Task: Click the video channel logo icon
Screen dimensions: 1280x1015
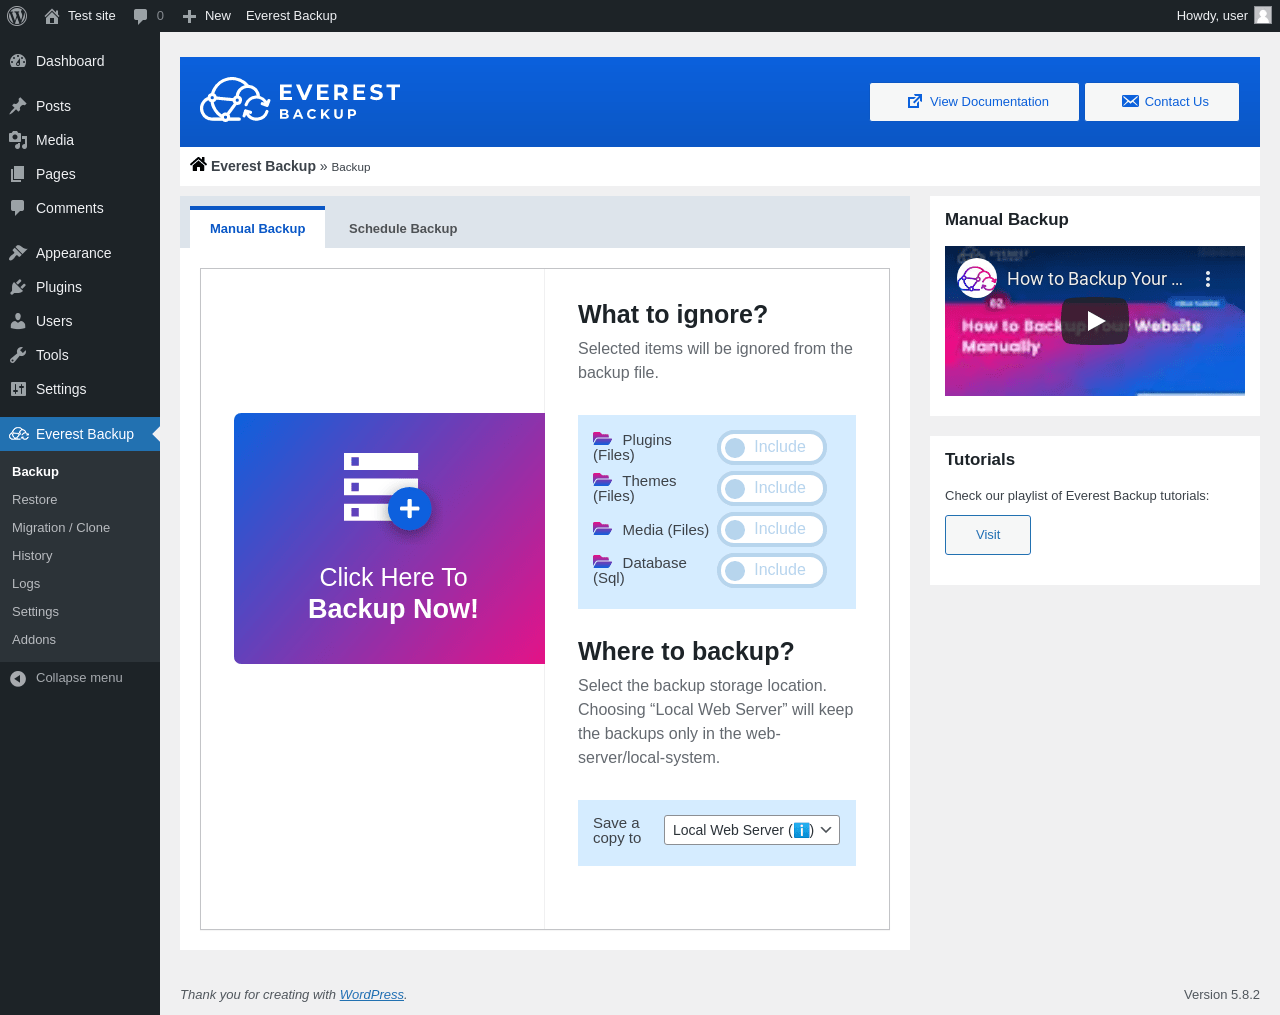Action: pos(977,279)
